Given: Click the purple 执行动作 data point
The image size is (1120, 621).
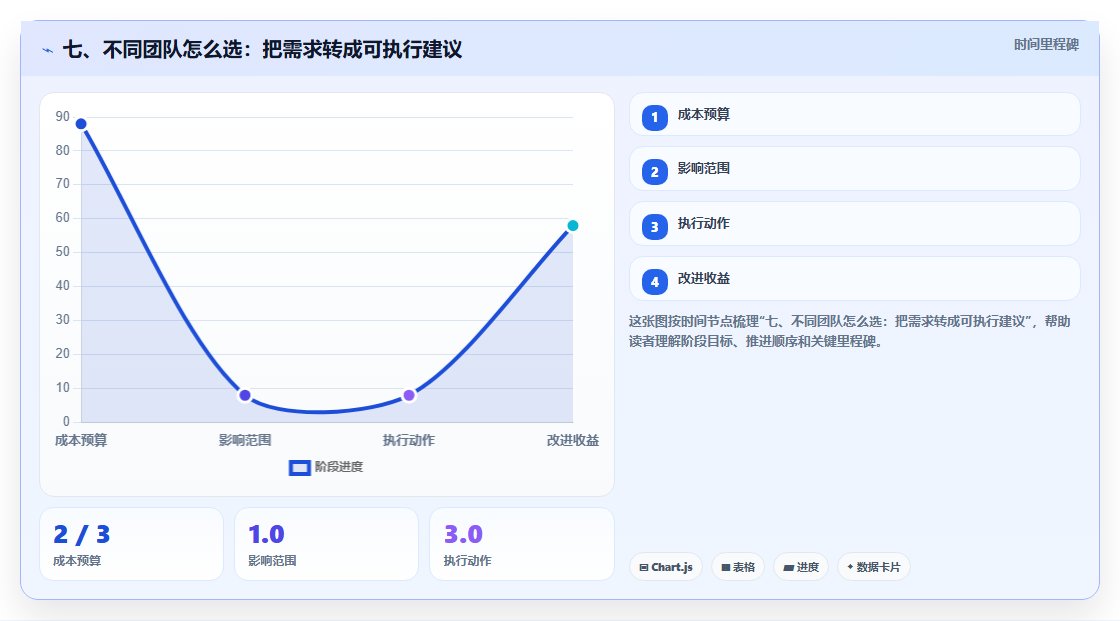Looking at the screenshot, I should coord(409,395).
